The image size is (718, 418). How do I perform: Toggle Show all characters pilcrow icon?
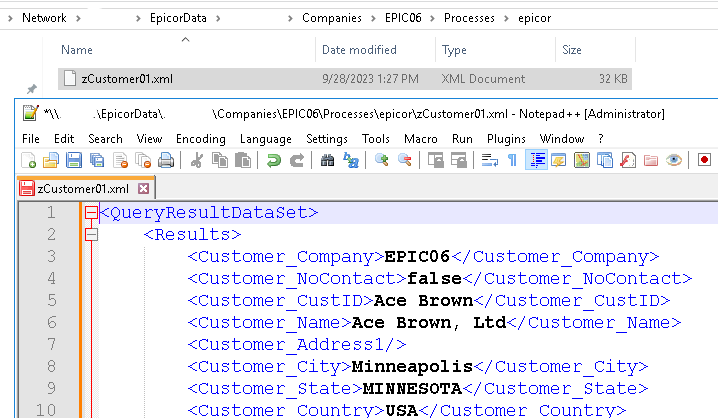click(x=512, y=160)
